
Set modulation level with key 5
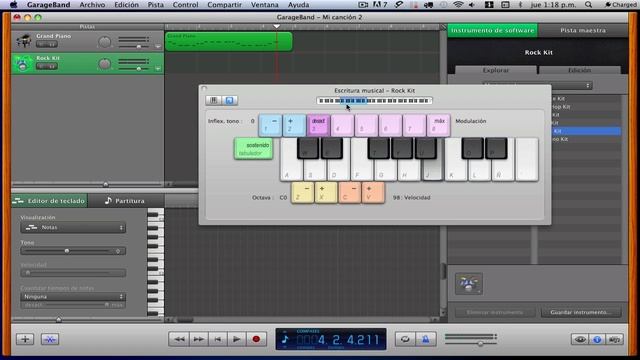coord(366,125)
